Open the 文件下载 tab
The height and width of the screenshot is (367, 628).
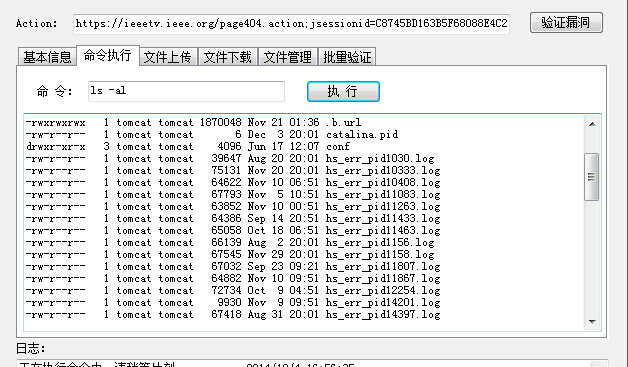[227, 57]
